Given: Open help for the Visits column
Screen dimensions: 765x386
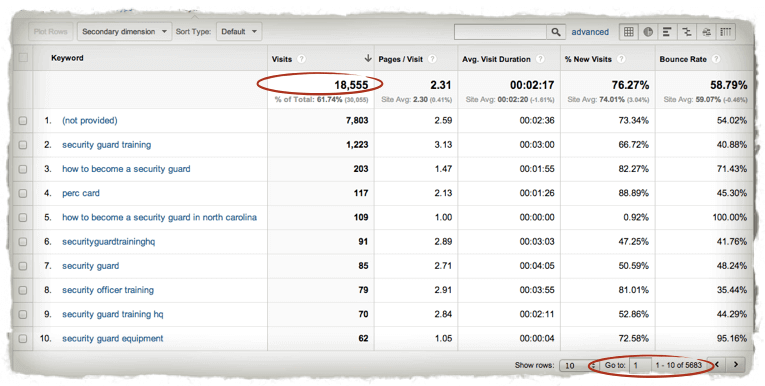Looking at the screenshot, I should click(x=302, y=59).
